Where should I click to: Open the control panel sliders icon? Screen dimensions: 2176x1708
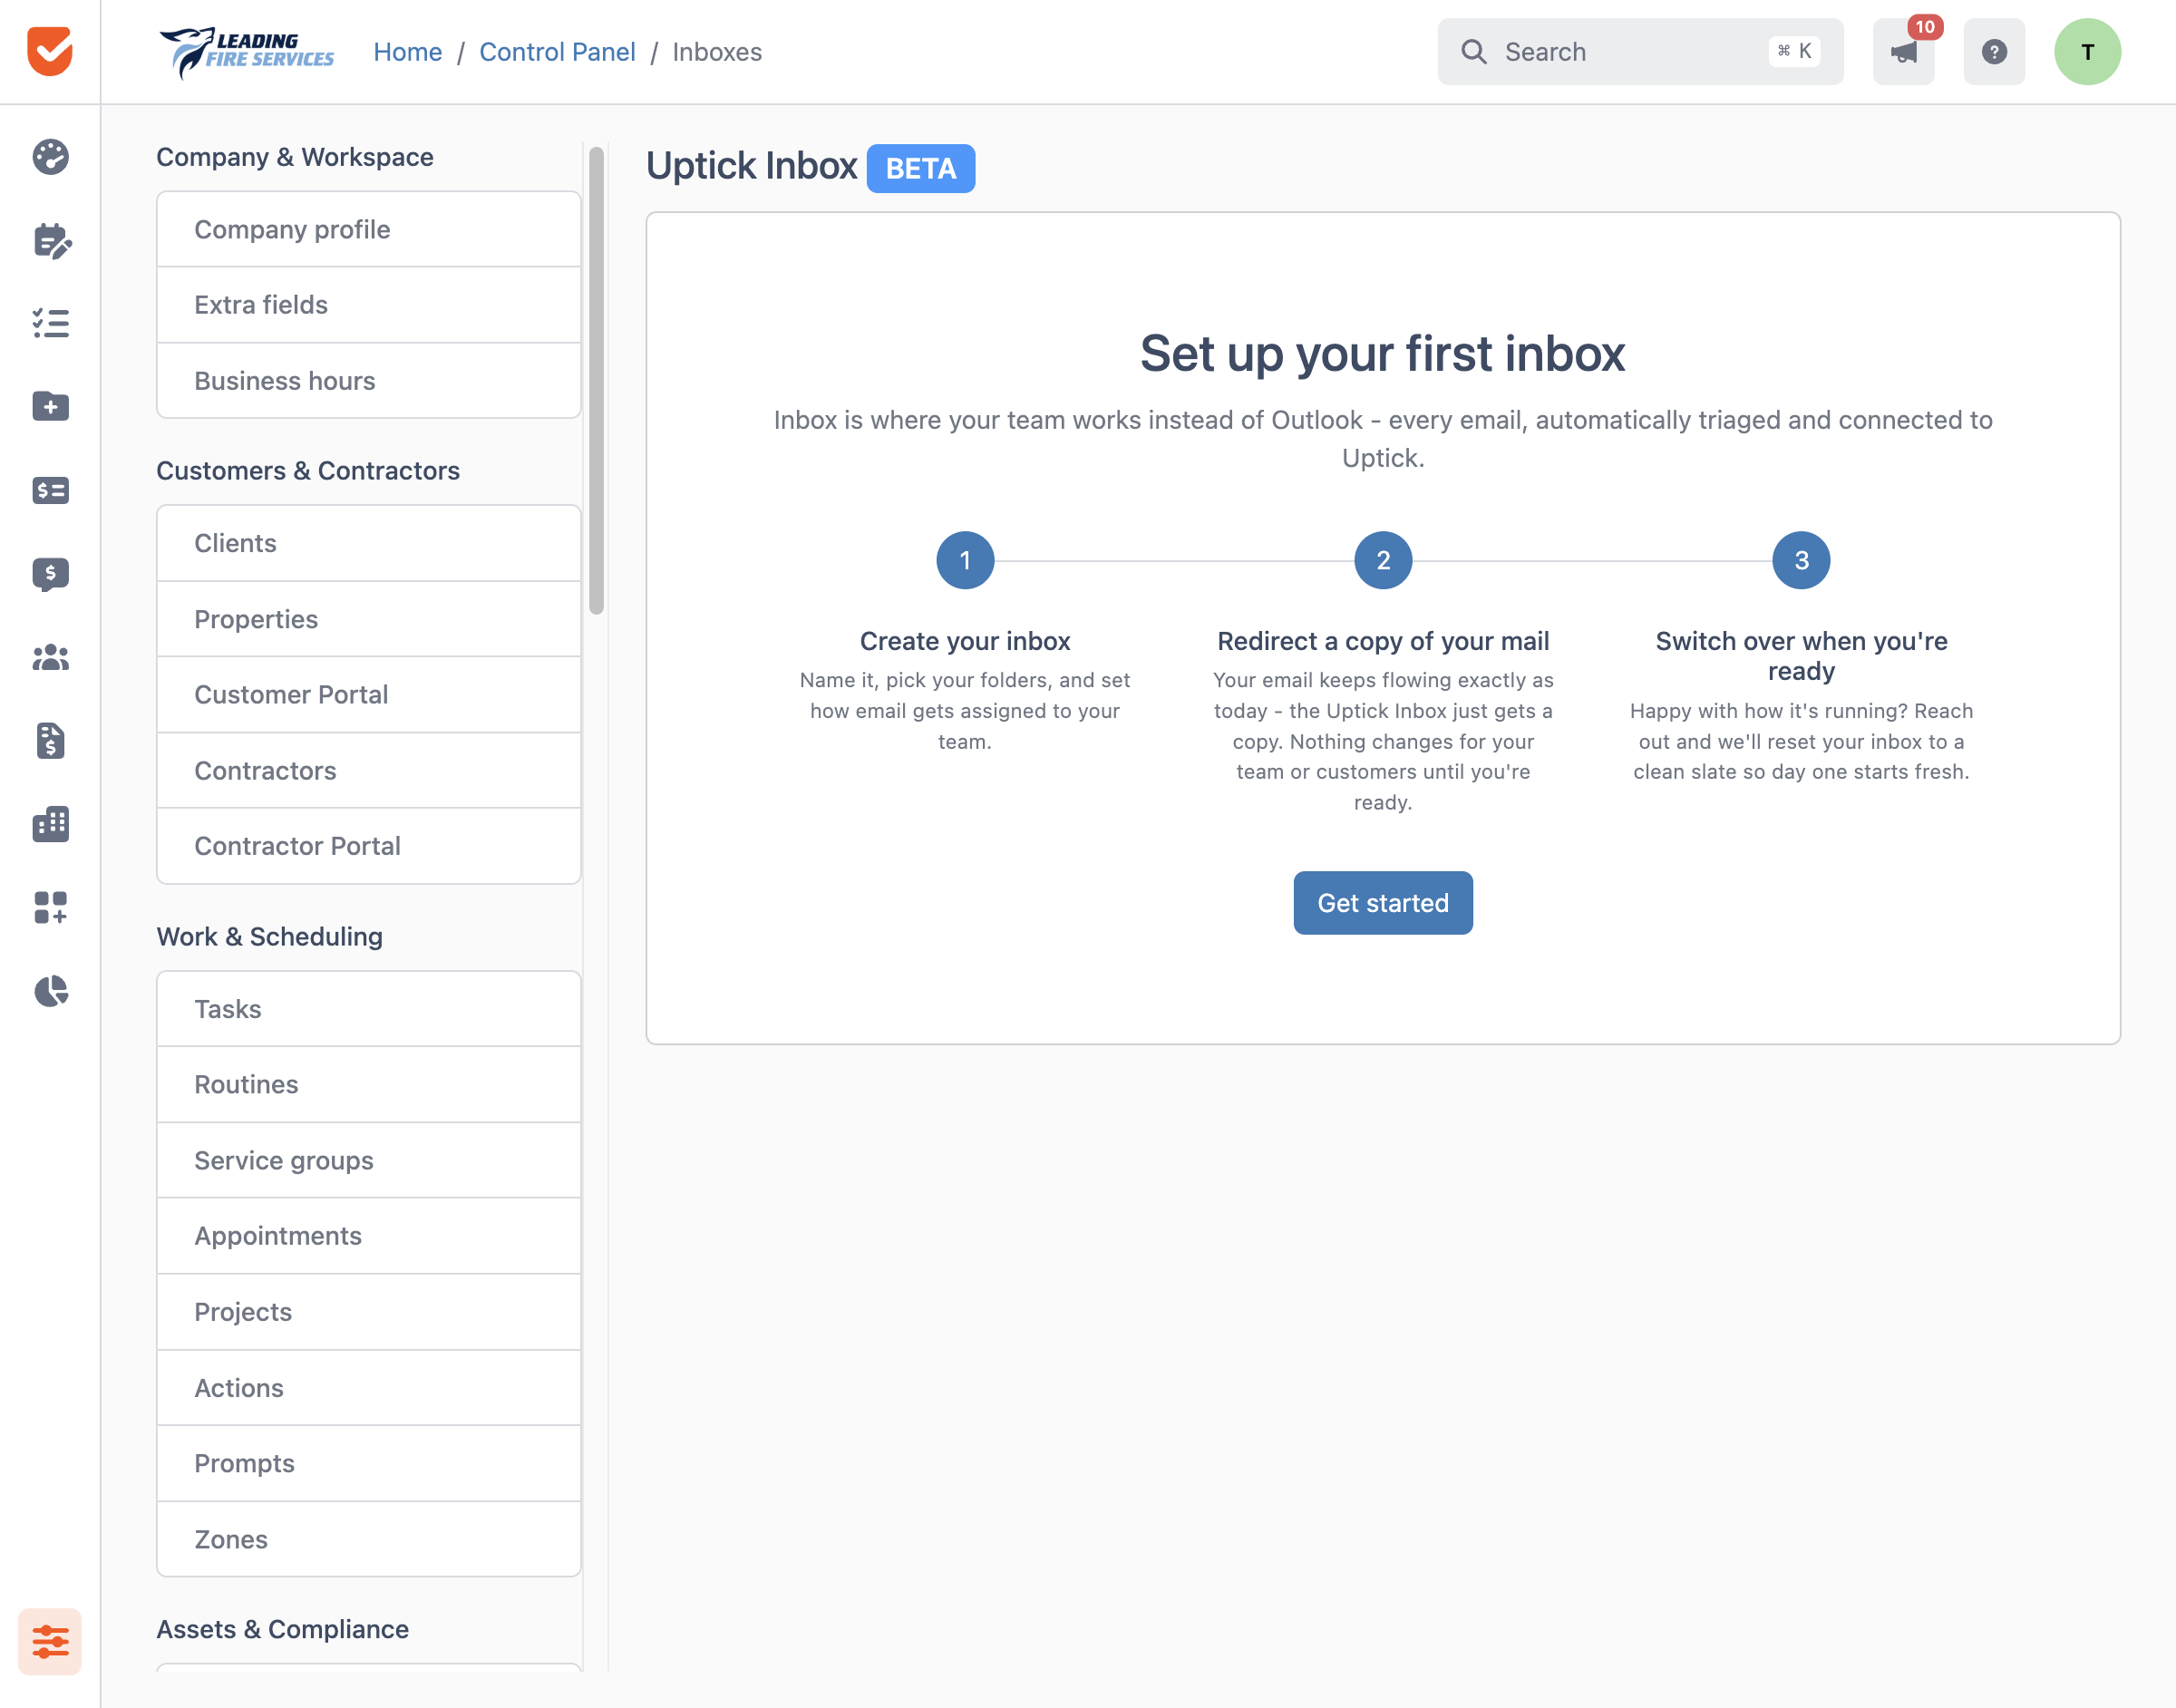[50, 1641]
